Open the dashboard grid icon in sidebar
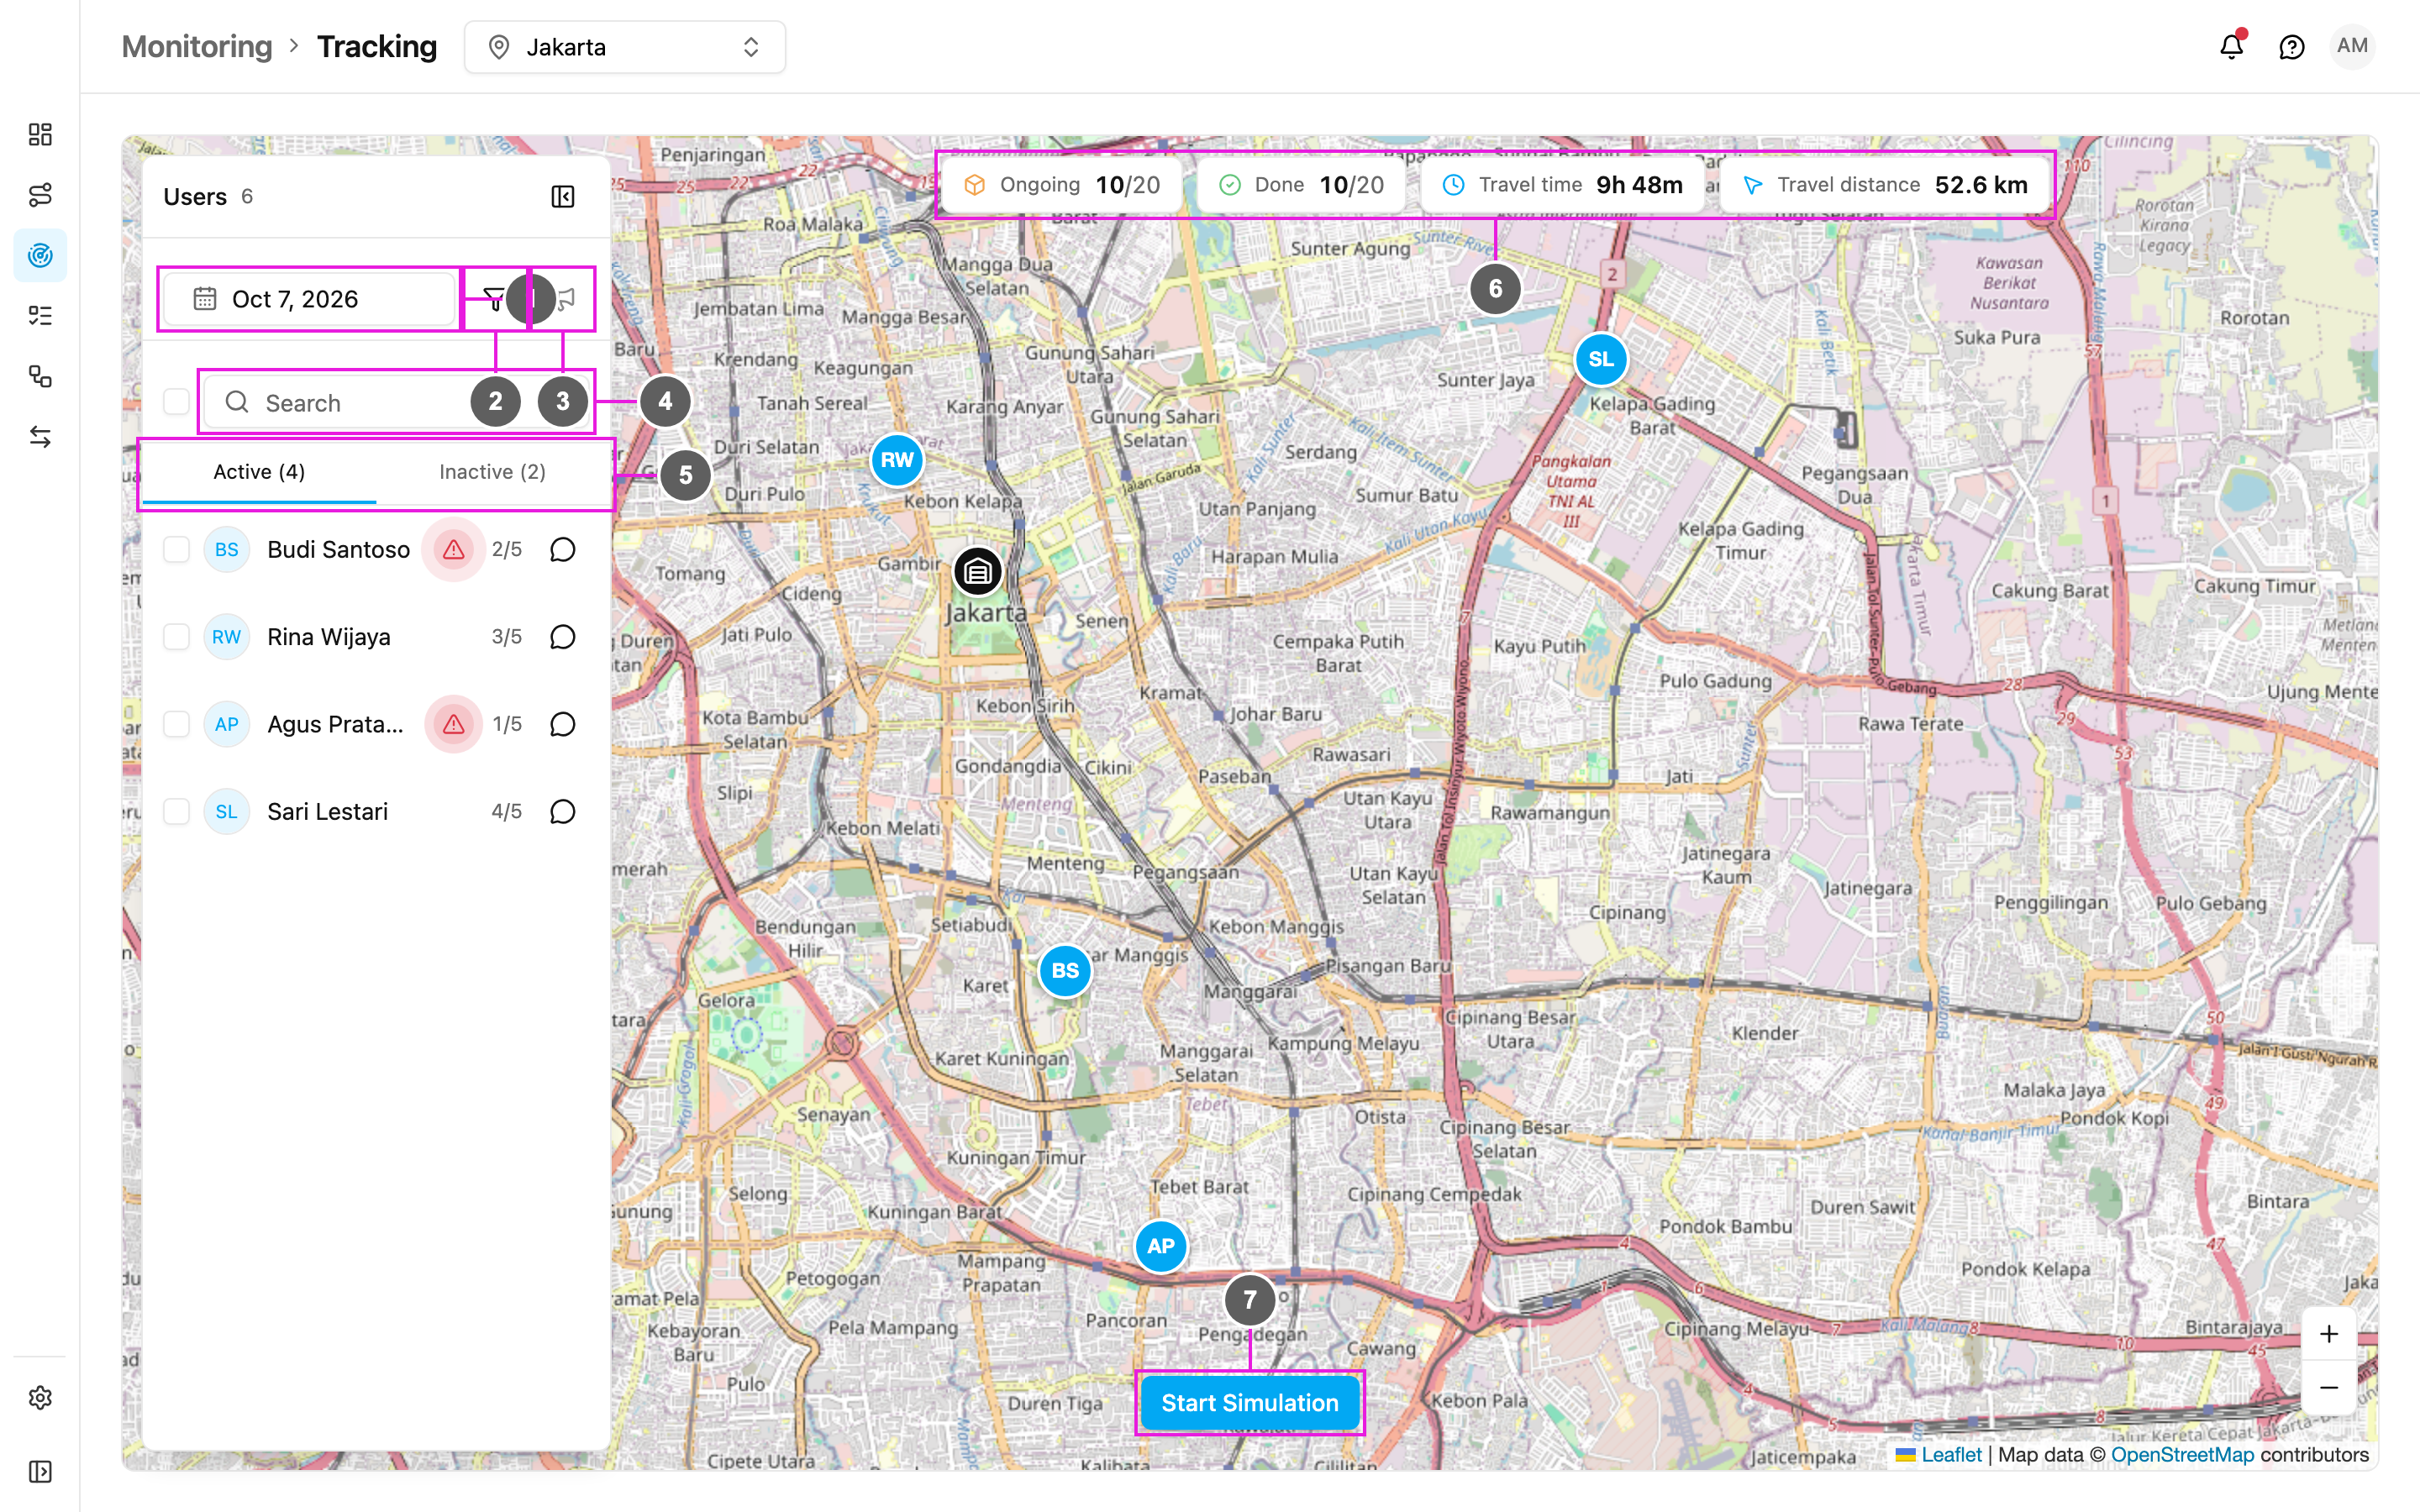This screenshot has height=1512, width=2420. [x=40, y=134]
